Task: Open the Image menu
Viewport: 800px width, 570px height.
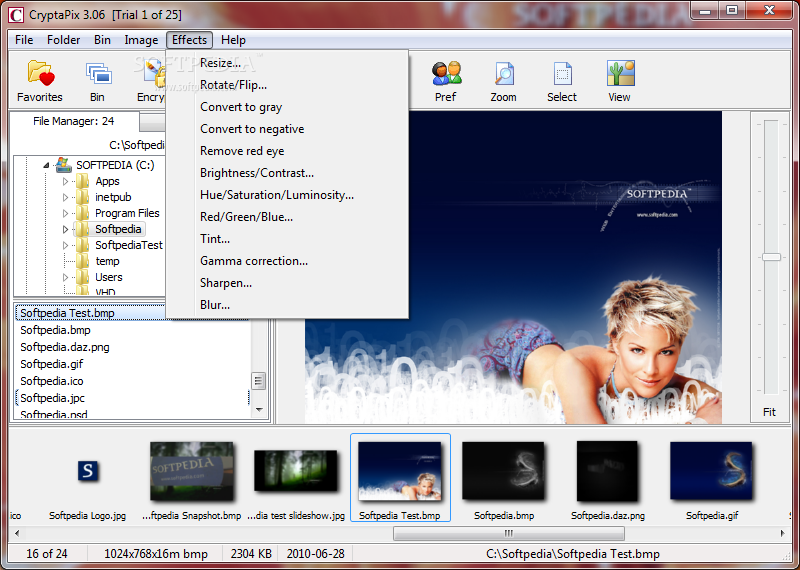Action: 141,40
